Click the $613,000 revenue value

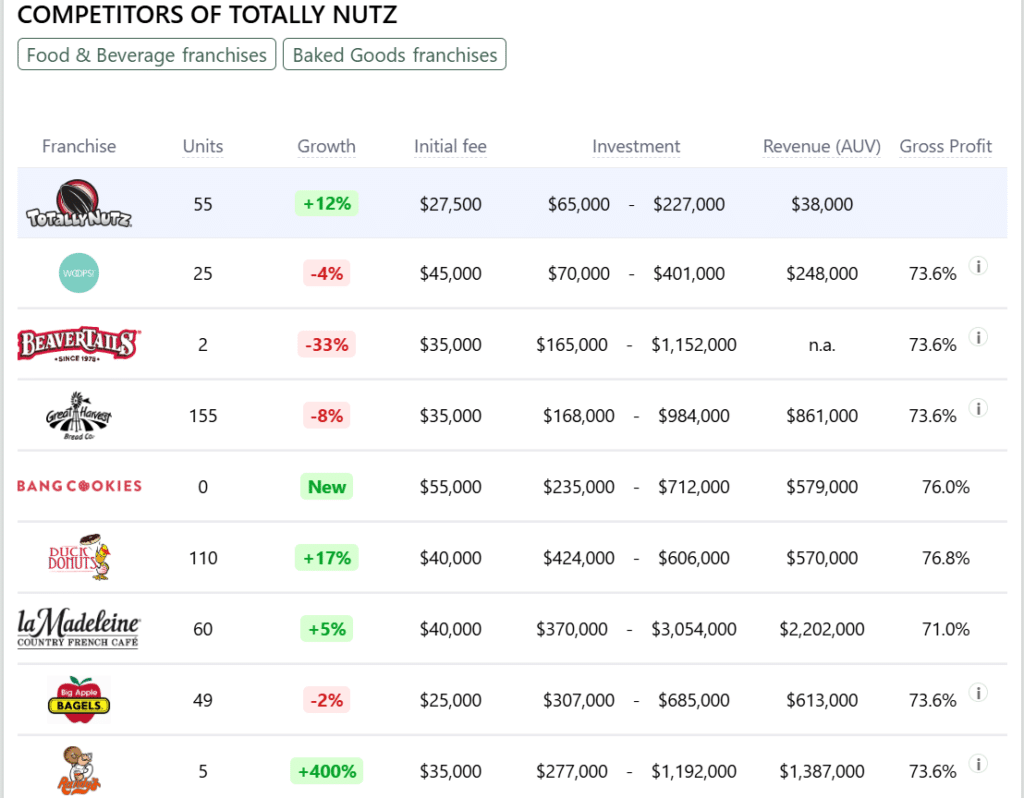[822, 701]
